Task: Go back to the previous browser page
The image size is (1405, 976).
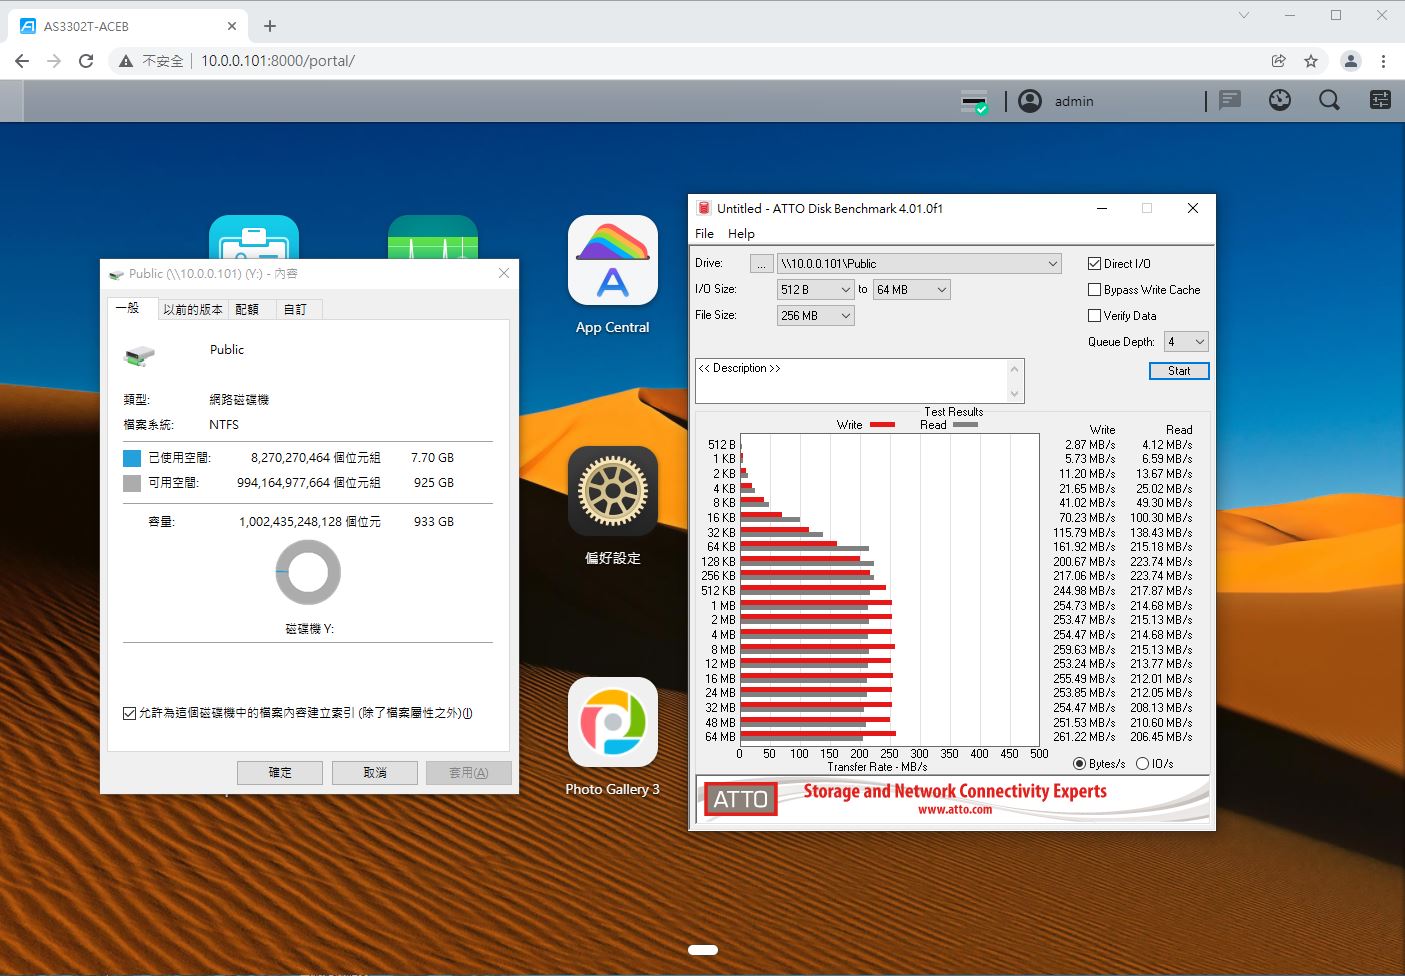Action: (22, 61)
